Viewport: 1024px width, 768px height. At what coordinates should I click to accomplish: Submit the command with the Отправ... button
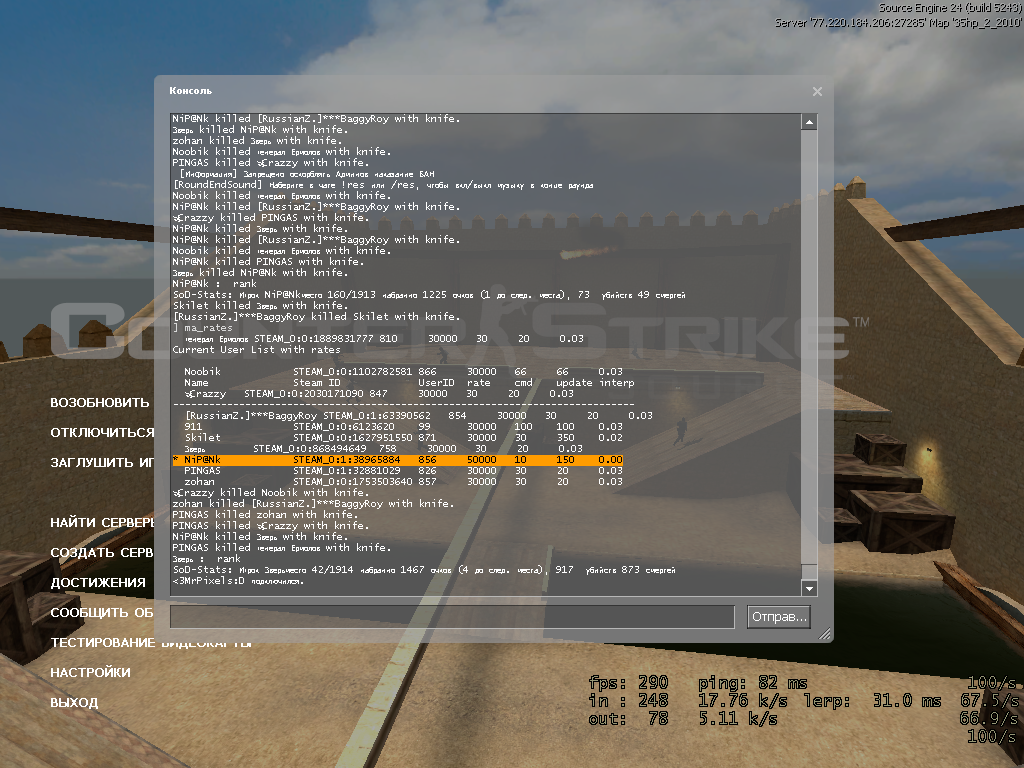coord(778,616)
